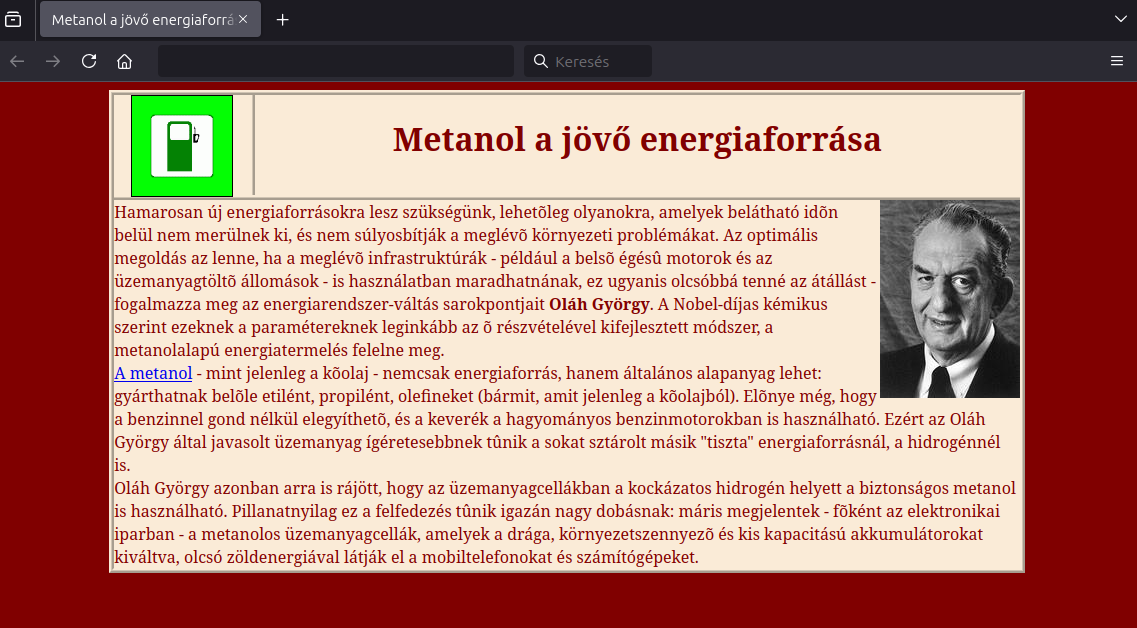1137x628 pixels.
Task: Click the line starting Oláh György azonban arra
Action: point(565,488)
